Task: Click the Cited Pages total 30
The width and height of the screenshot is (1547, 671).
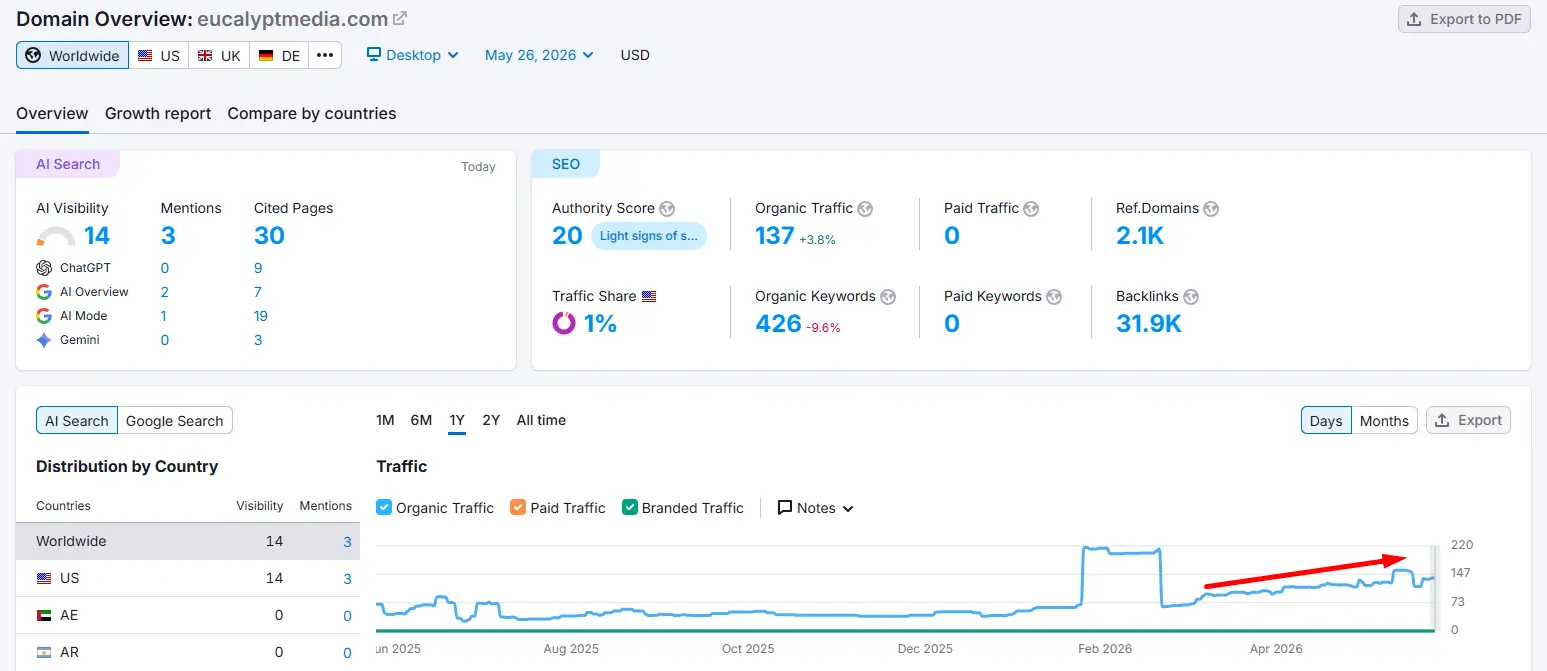Action: tap(269, 236)
